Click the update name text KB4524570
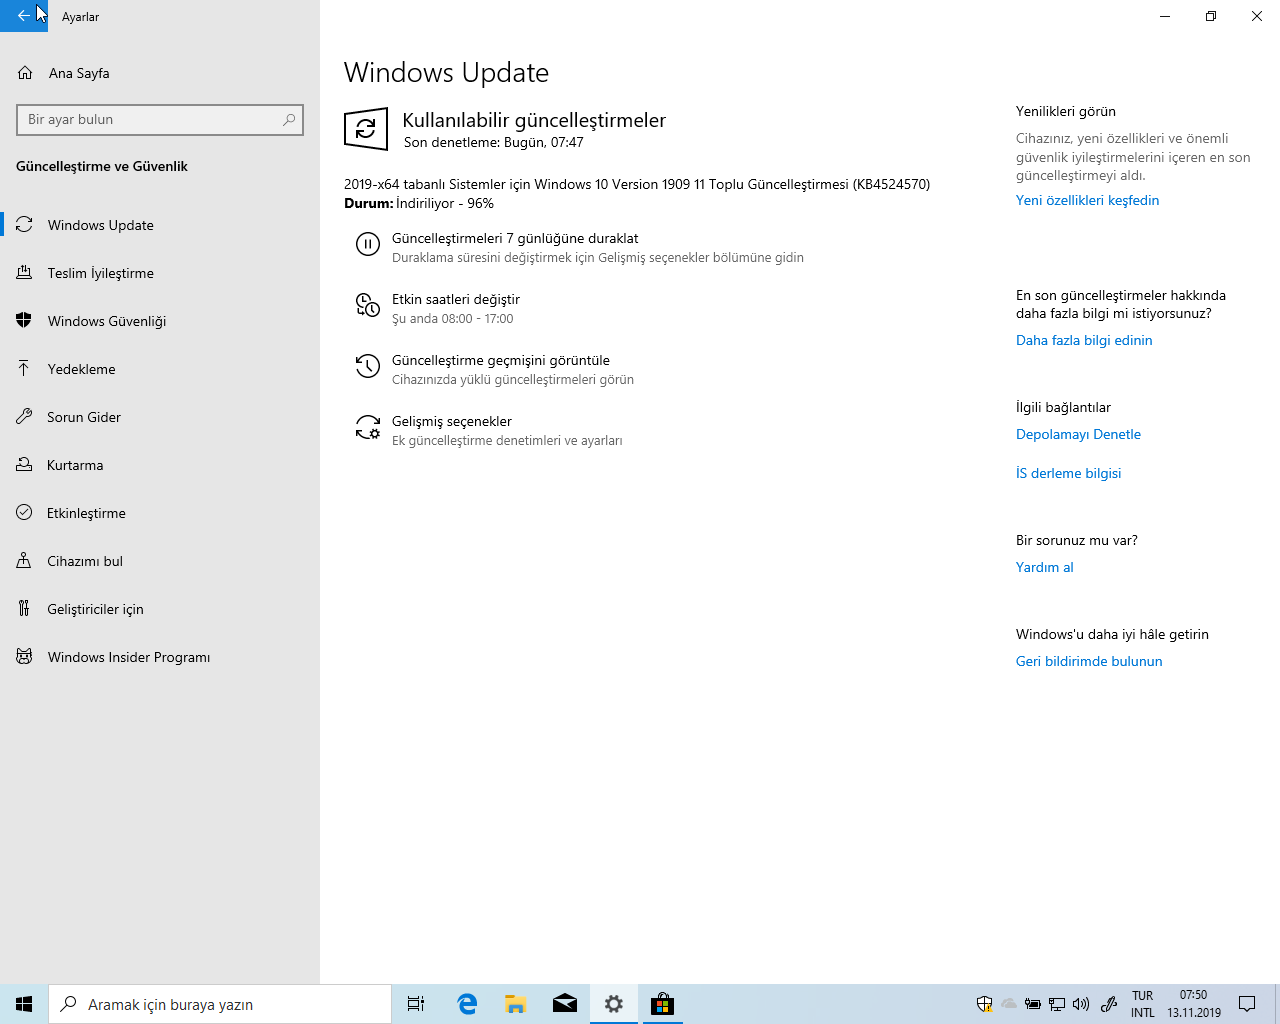The height and width of the screenshot is (1024, 1280). click(637, 184)
